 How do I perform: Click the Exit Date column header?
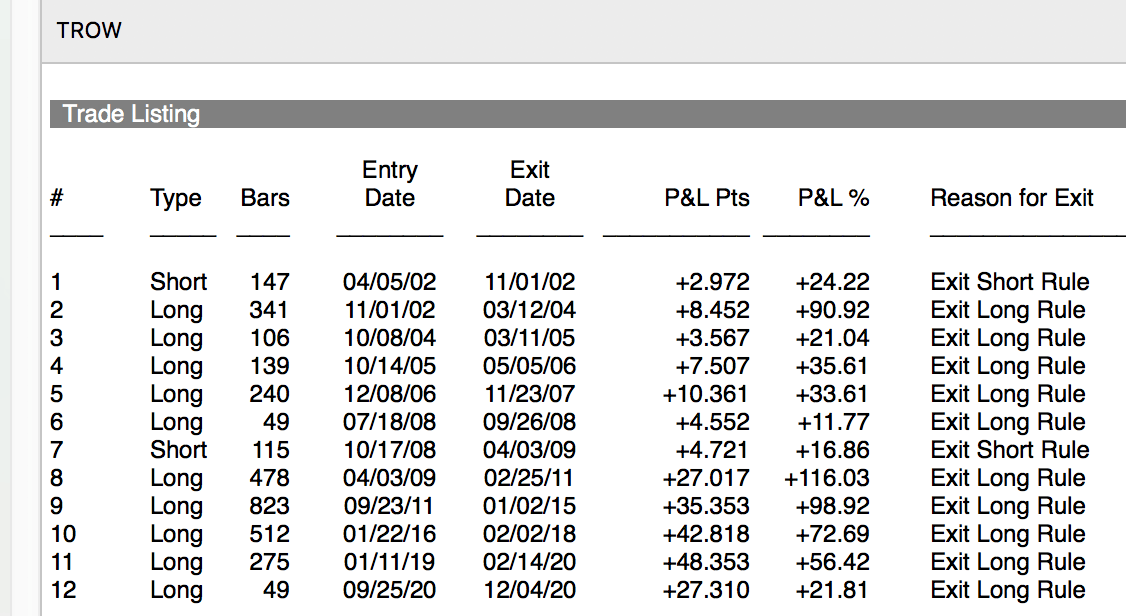click(x=529, y=184)
